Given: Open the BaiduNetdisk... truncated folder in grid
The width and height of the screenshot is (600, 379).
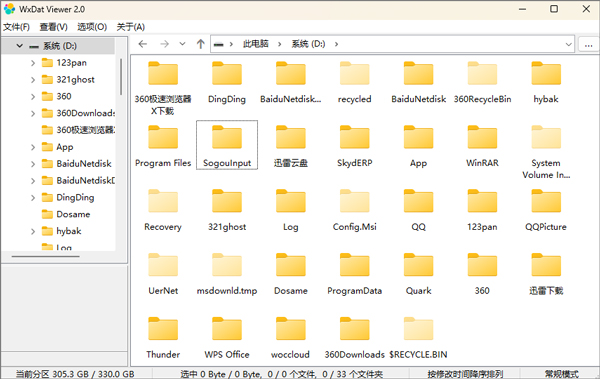Looking at the screenshot, I should coord(291,73).
